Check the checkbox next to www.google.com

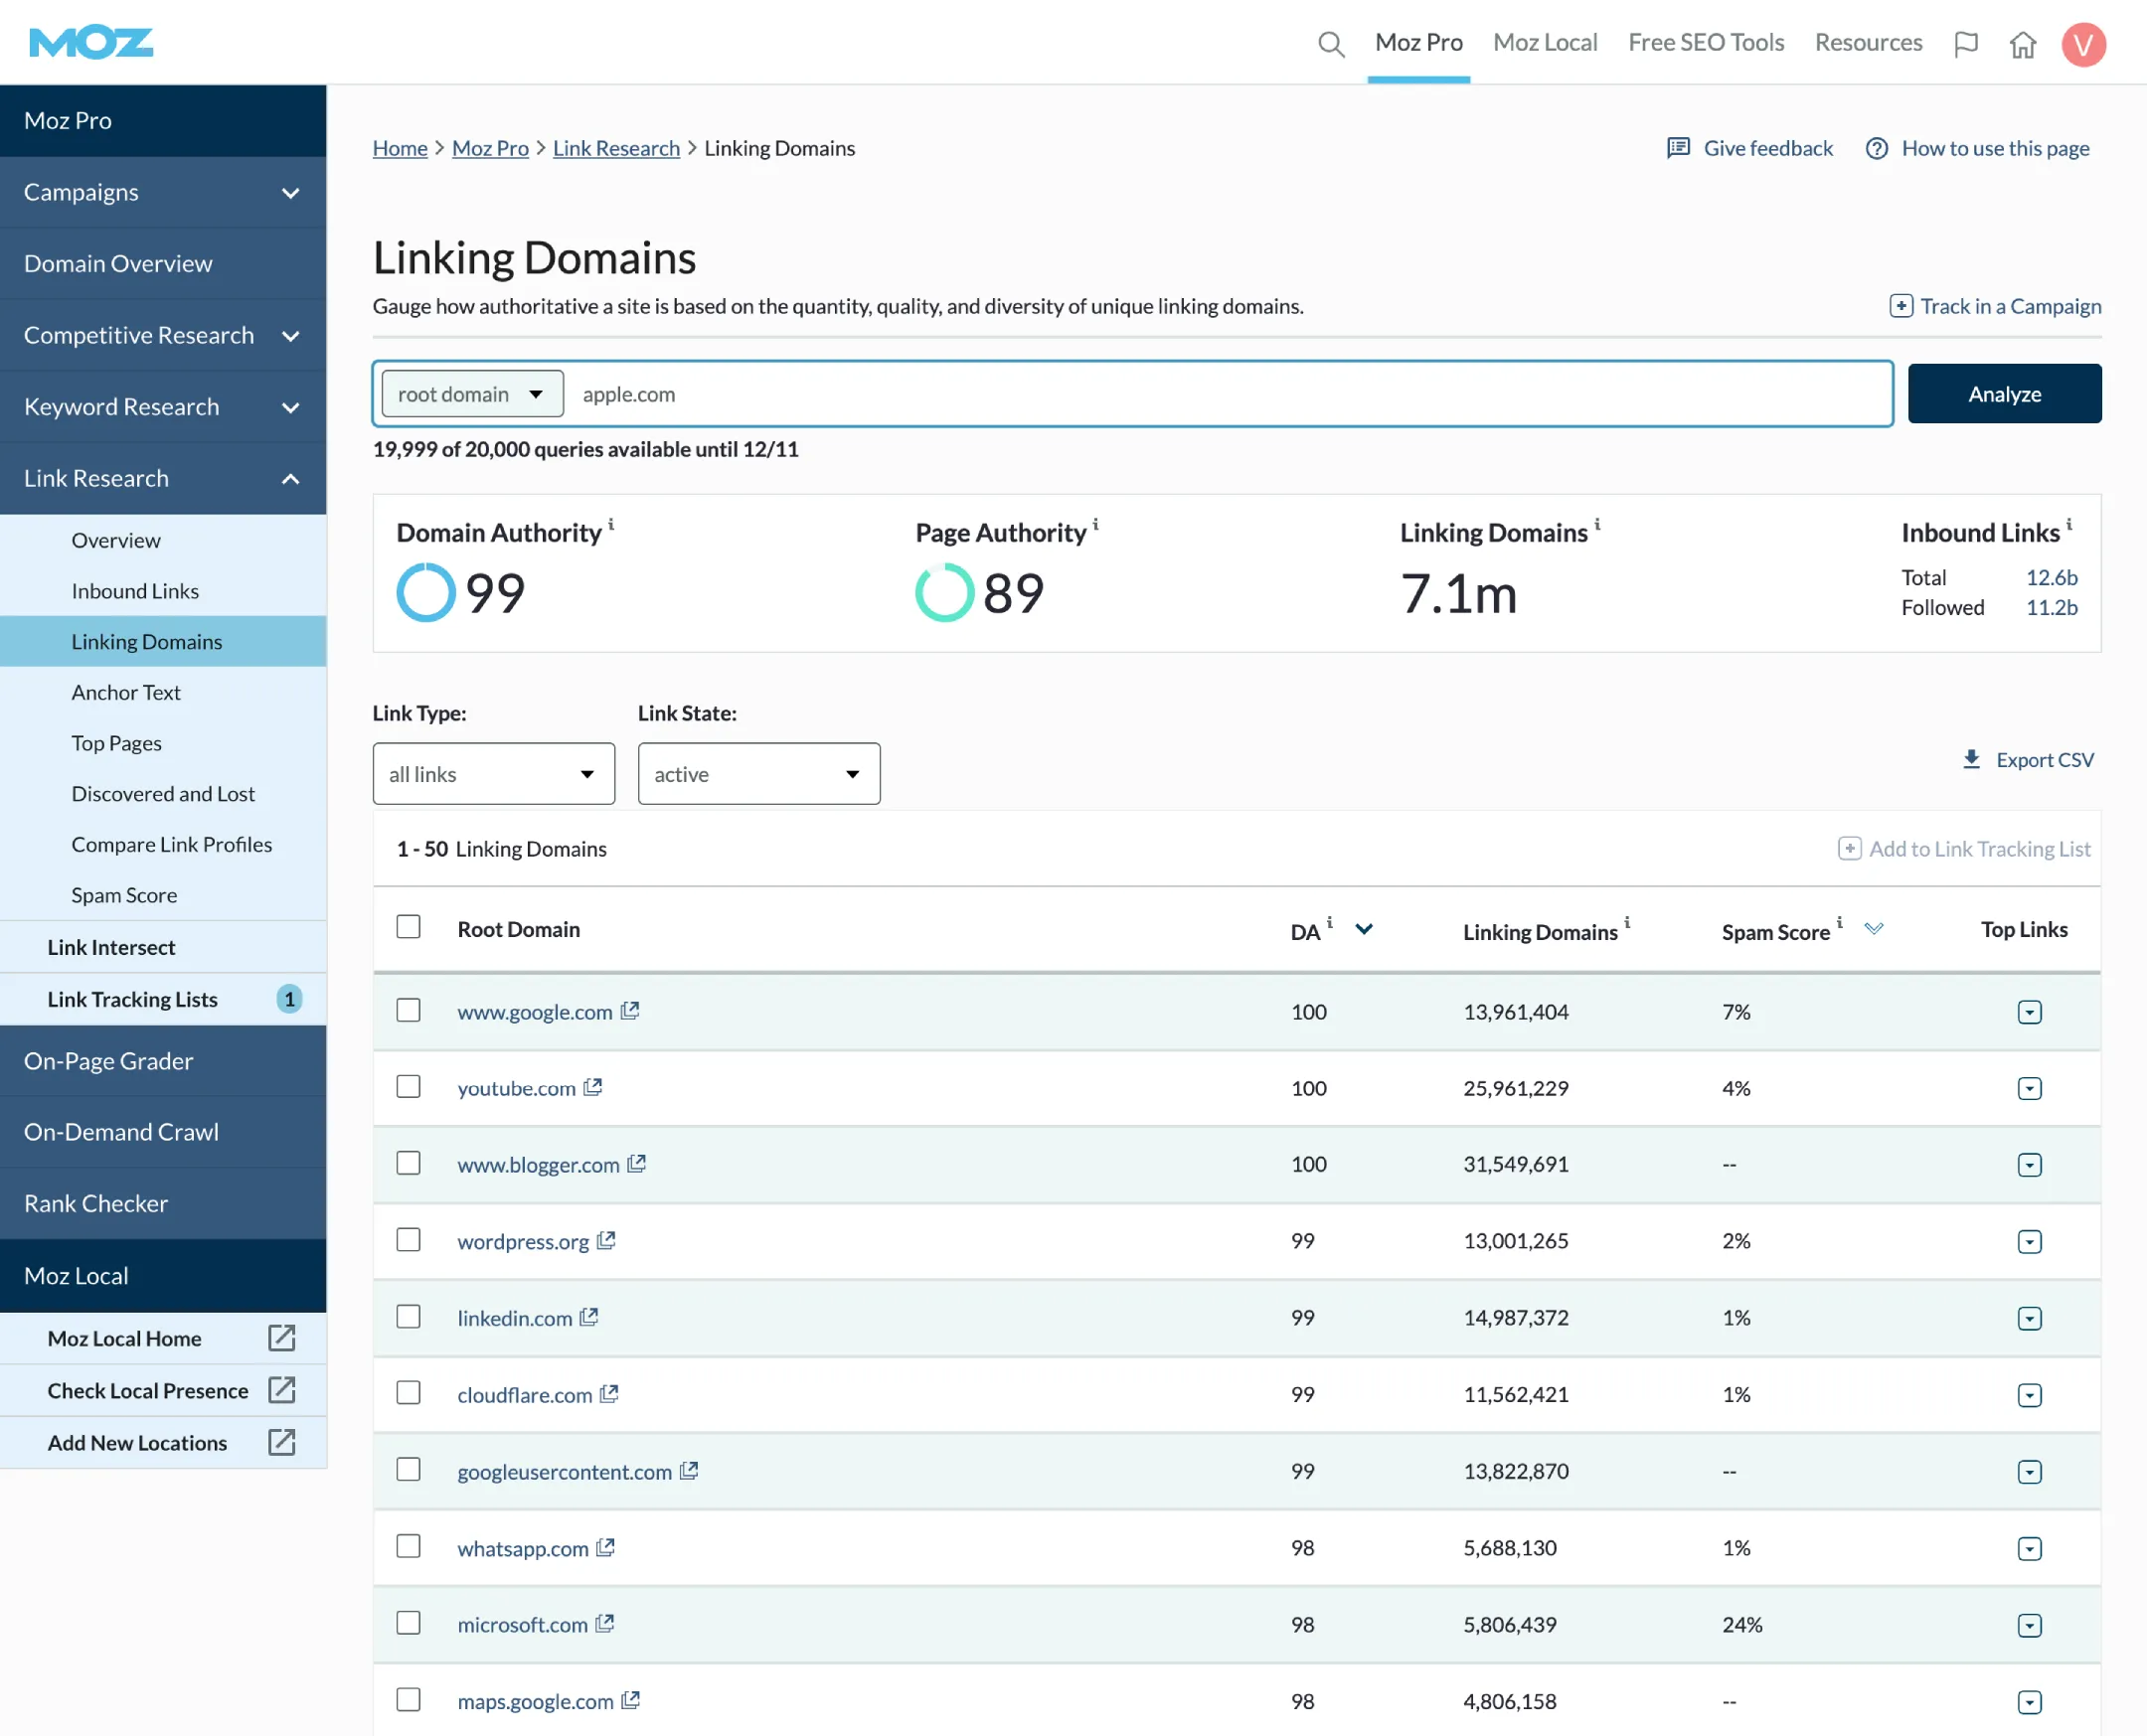coord(408,1010)
